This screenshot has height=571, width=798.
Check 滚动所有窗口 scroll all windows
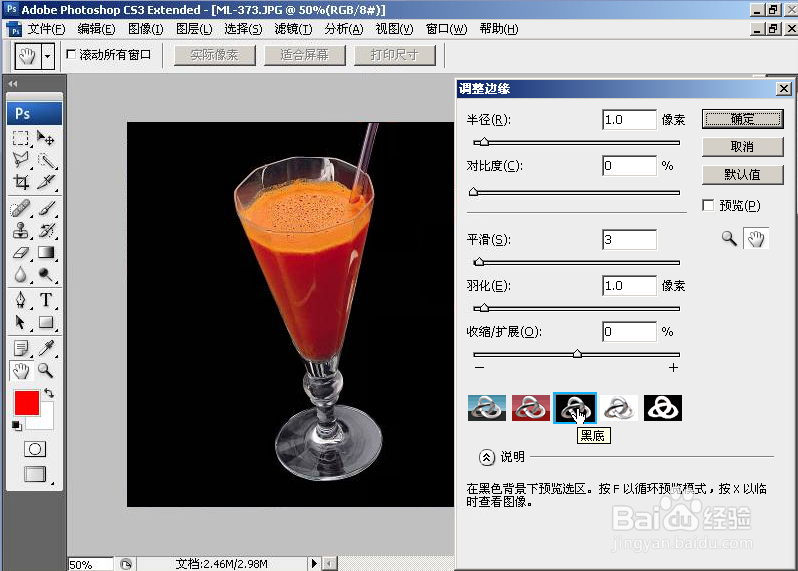[x=71, y=54]
